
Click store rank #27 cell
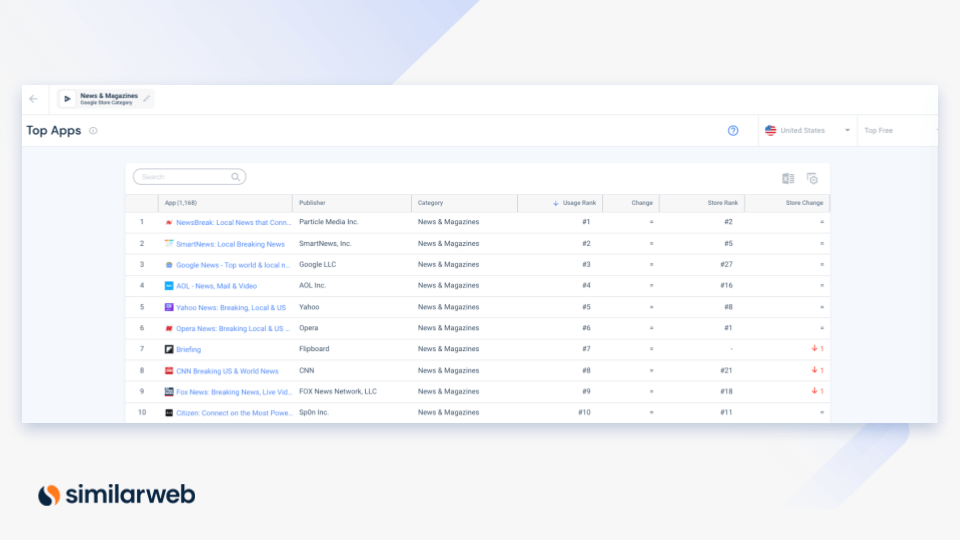coord(726,264)
